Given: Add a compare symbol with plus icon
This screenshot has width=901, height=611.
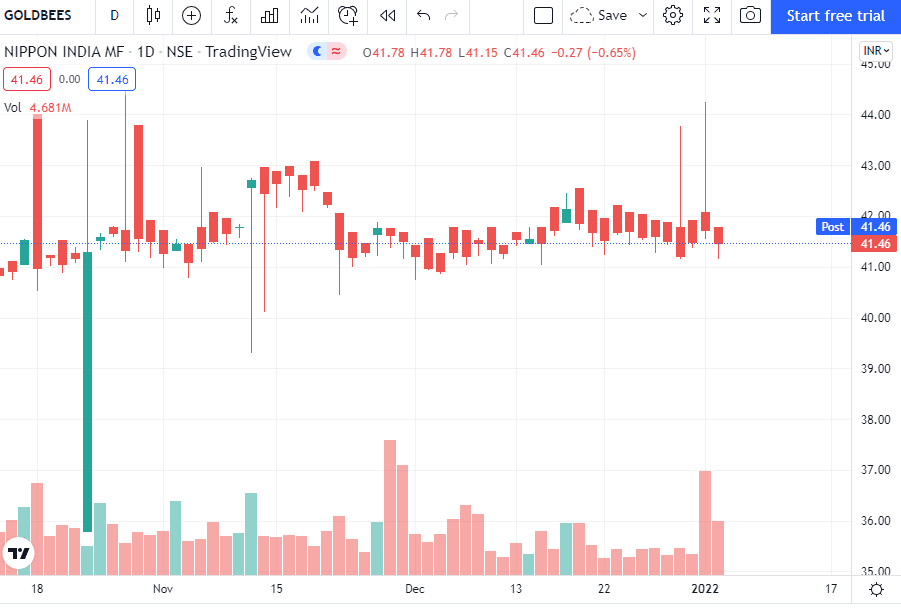Looking at the screenshot, I should [x=191, y=15].
